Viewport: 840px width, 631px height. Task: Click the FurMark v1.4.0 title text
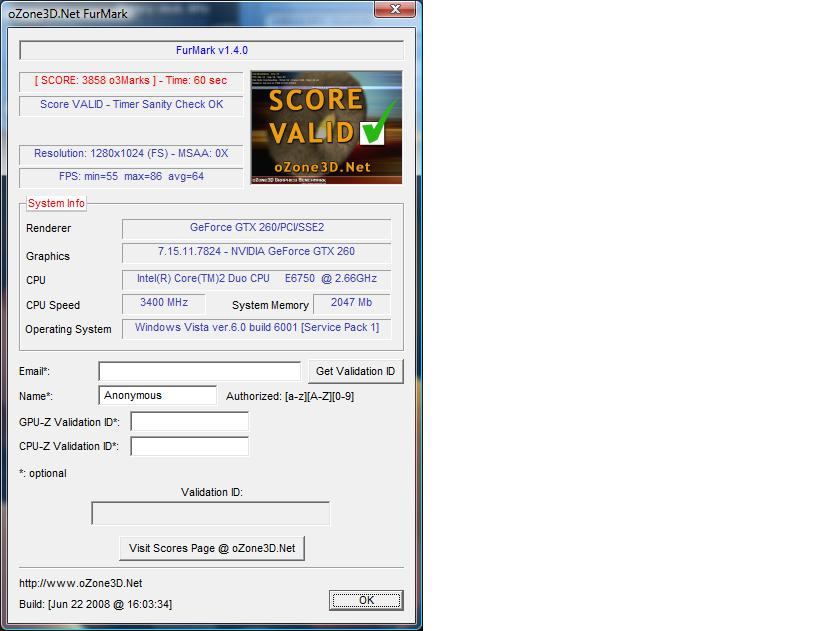coord(212,50)
